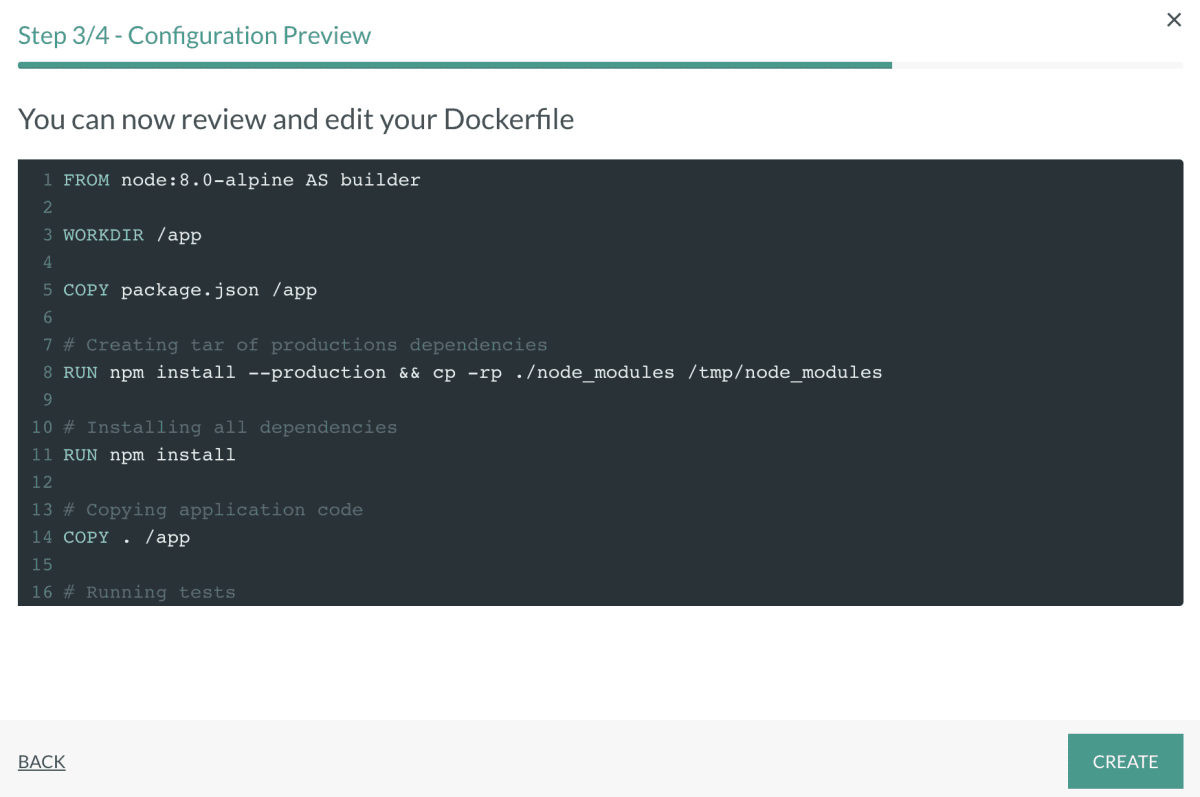Click comment '# Copying application code'
The height and width of the screenshot is (797, 1200).
click(213, 510)
